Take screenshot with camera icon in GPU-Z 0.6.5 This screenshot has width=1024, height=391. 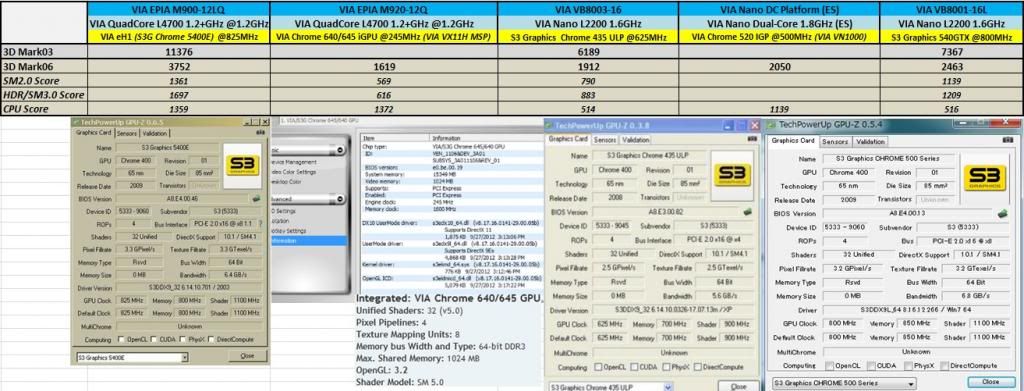click(260, 133)
